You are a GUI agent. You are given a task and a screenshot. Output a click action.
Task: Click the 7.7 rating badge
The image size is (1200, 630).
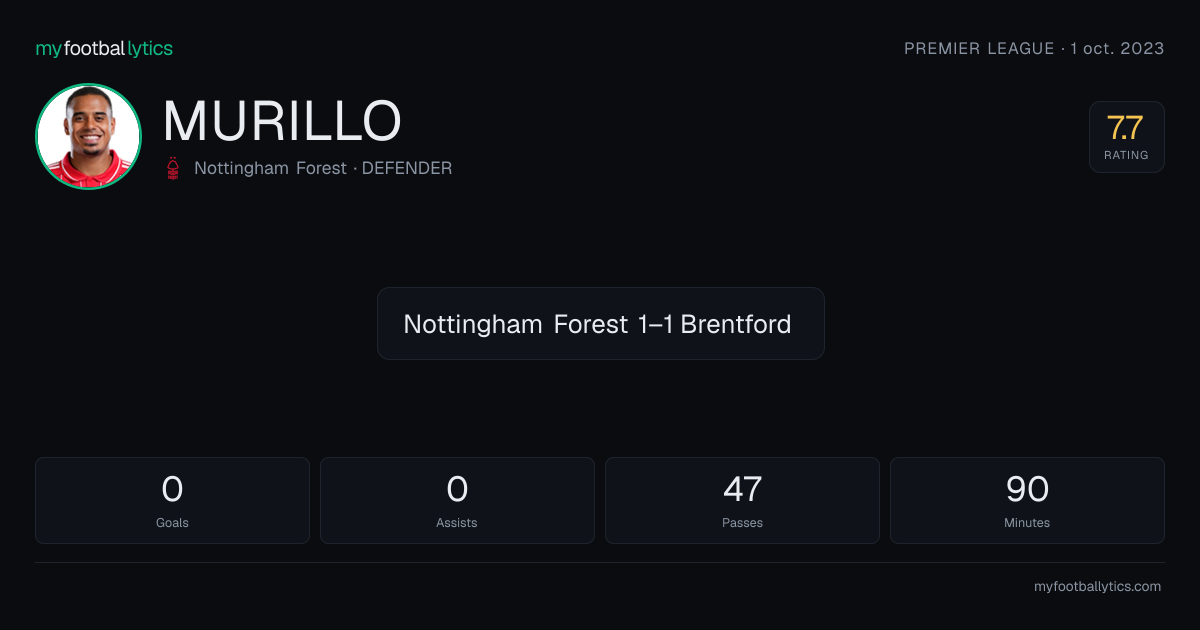click(x=1126, y=137)
